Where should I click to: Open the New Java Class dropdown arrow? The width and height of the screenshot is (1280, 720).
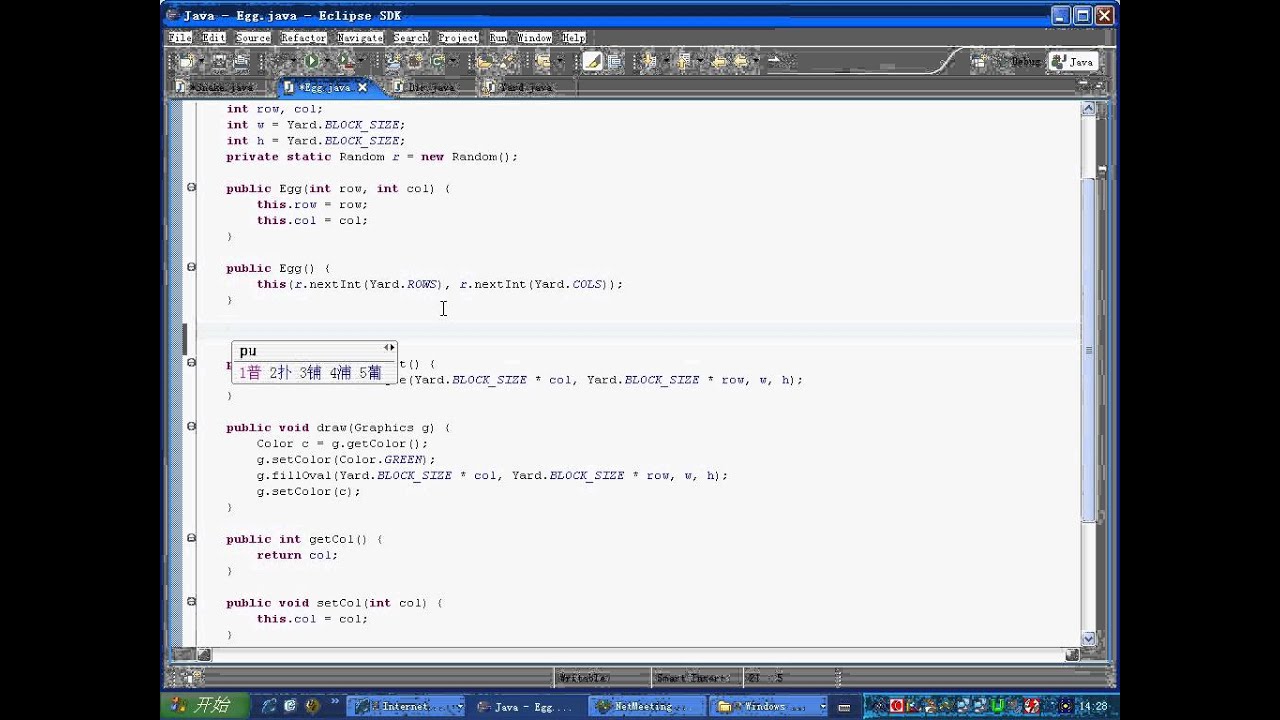pyautogui.click(x=452, y=62)
